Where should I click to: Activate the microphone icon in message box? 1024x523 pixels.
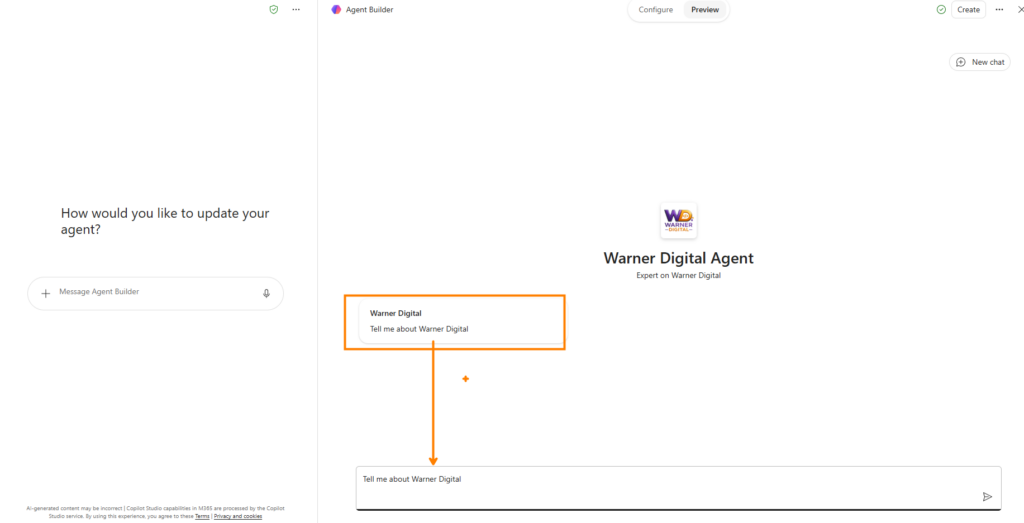(266, 293)
